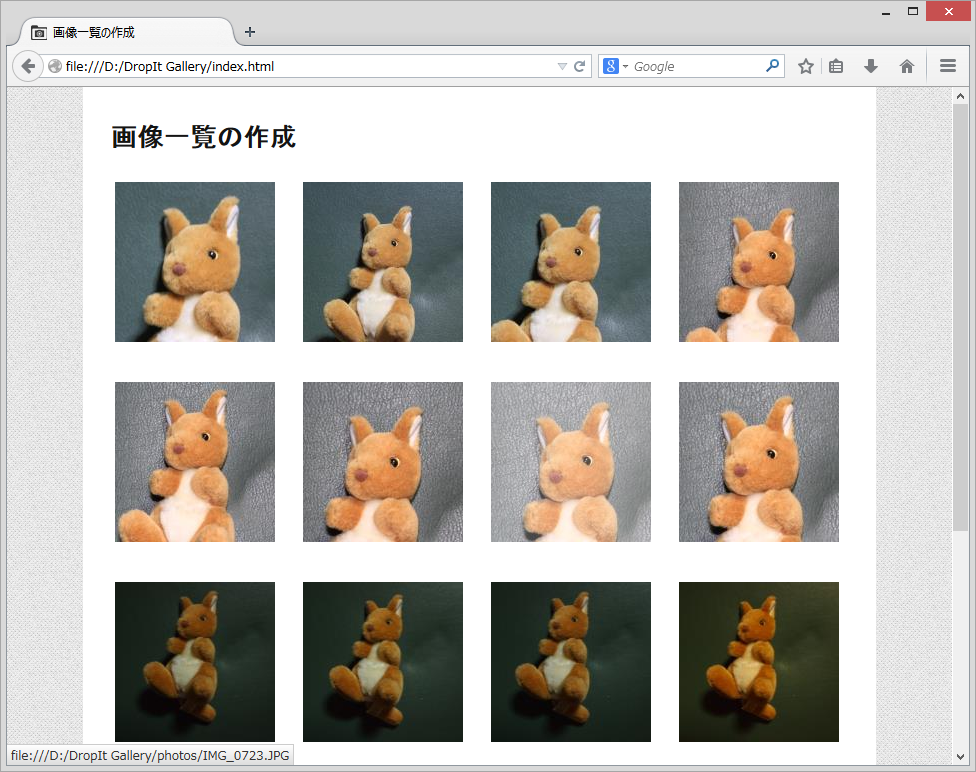Open the IMG_0723 photo link
Viewport: 976px width, 772px height.
[195, 662]
